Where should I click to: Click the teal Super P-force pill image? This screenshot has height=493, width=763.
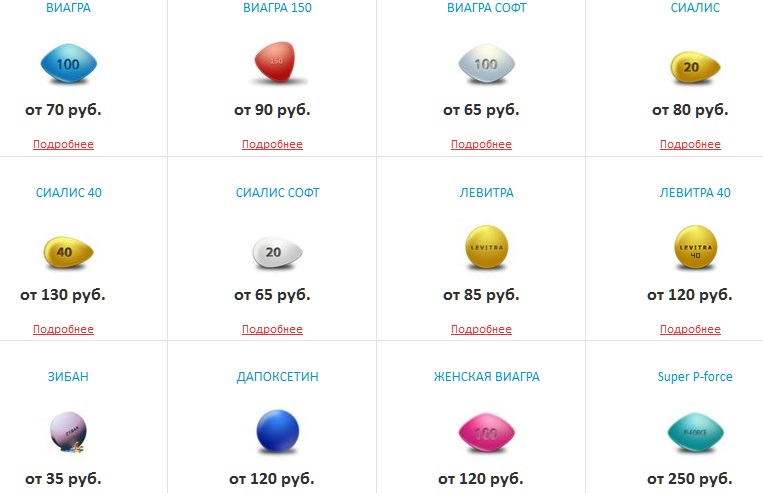[x=695, y=432]
